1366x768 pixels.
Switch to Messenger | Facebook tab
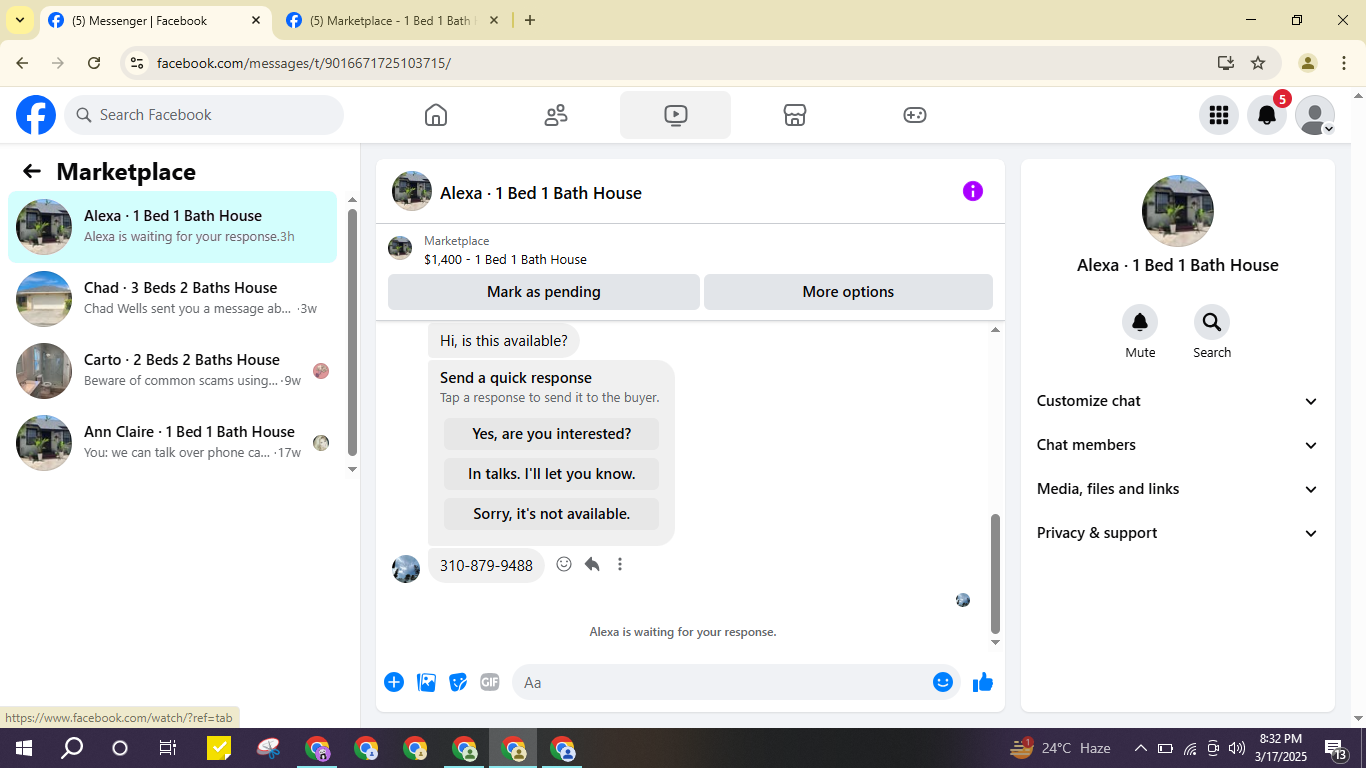point(156,20)
